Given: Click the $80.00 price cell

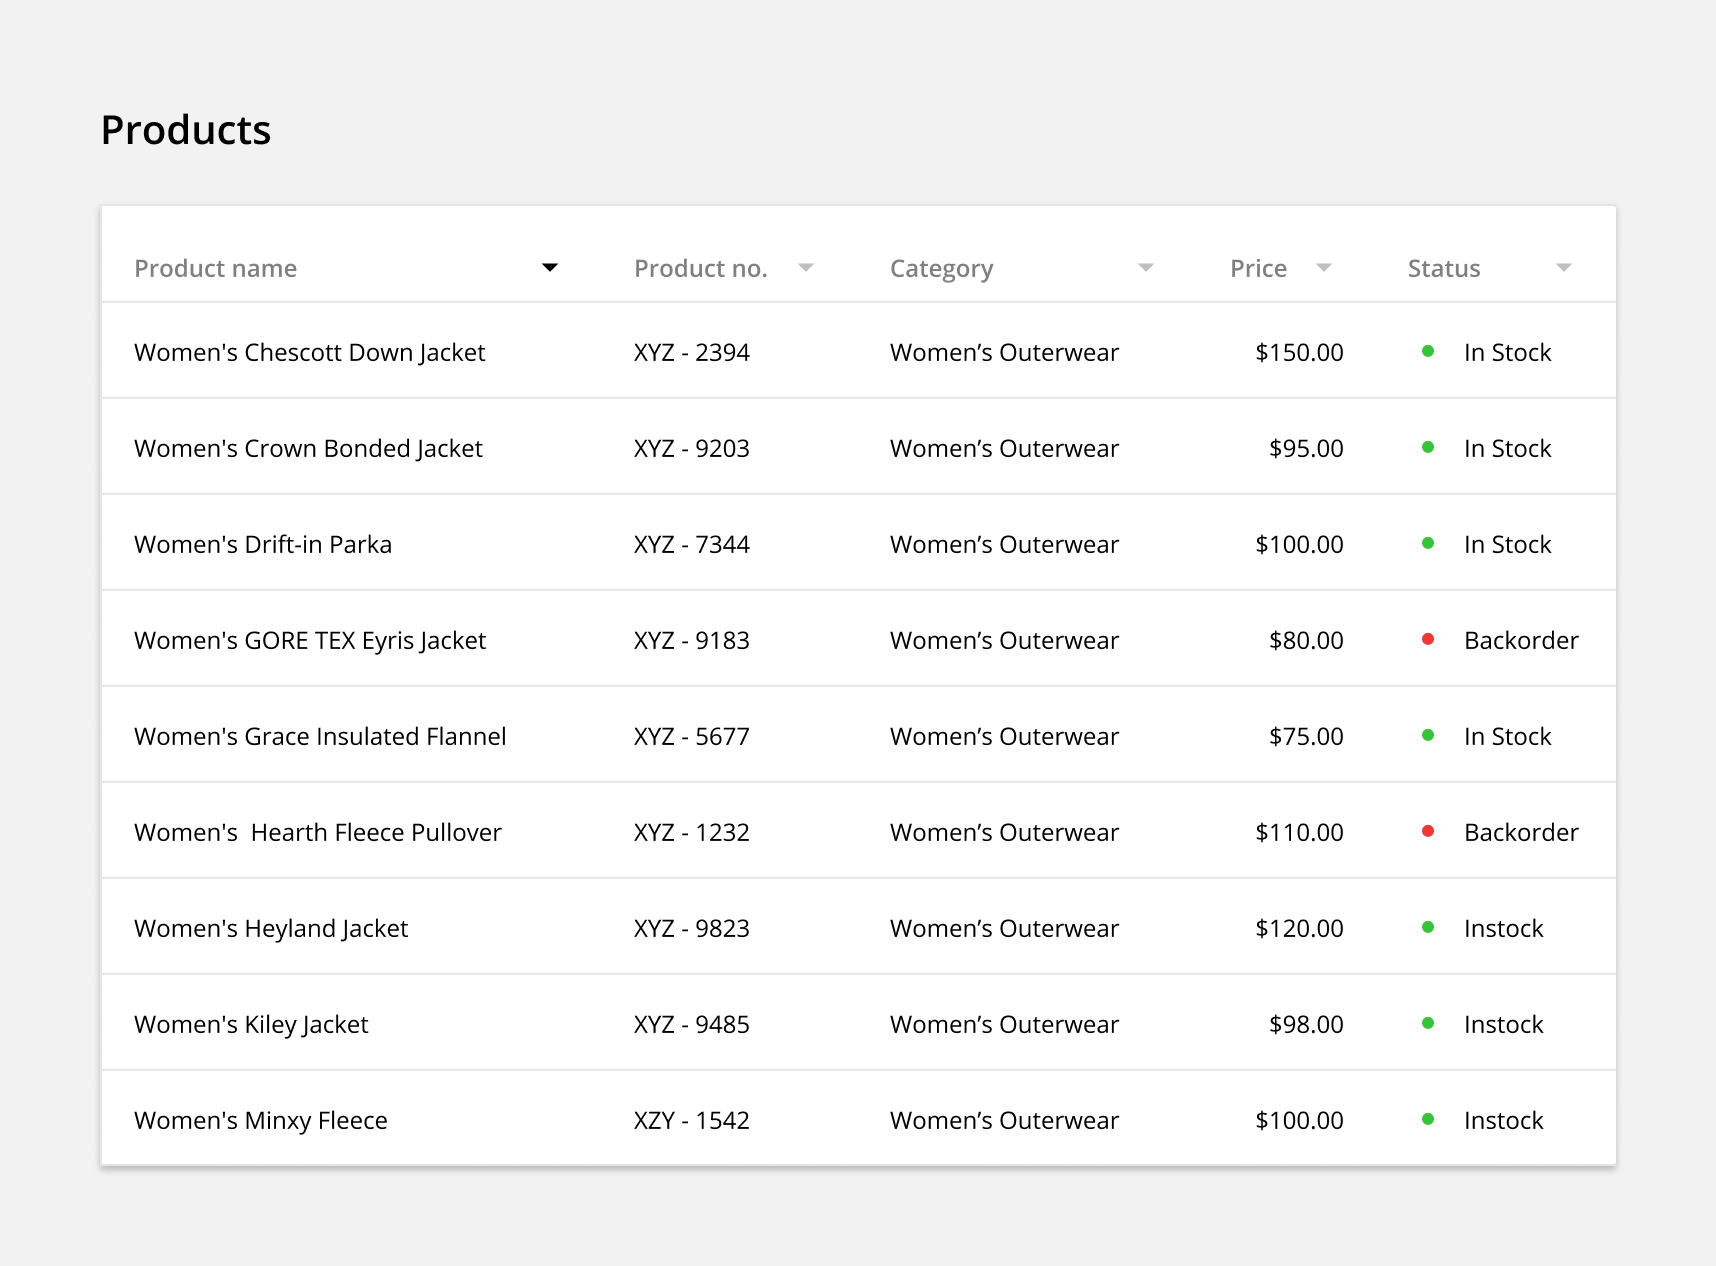Looking at the screenshot, I should (x=1306, y=640).
